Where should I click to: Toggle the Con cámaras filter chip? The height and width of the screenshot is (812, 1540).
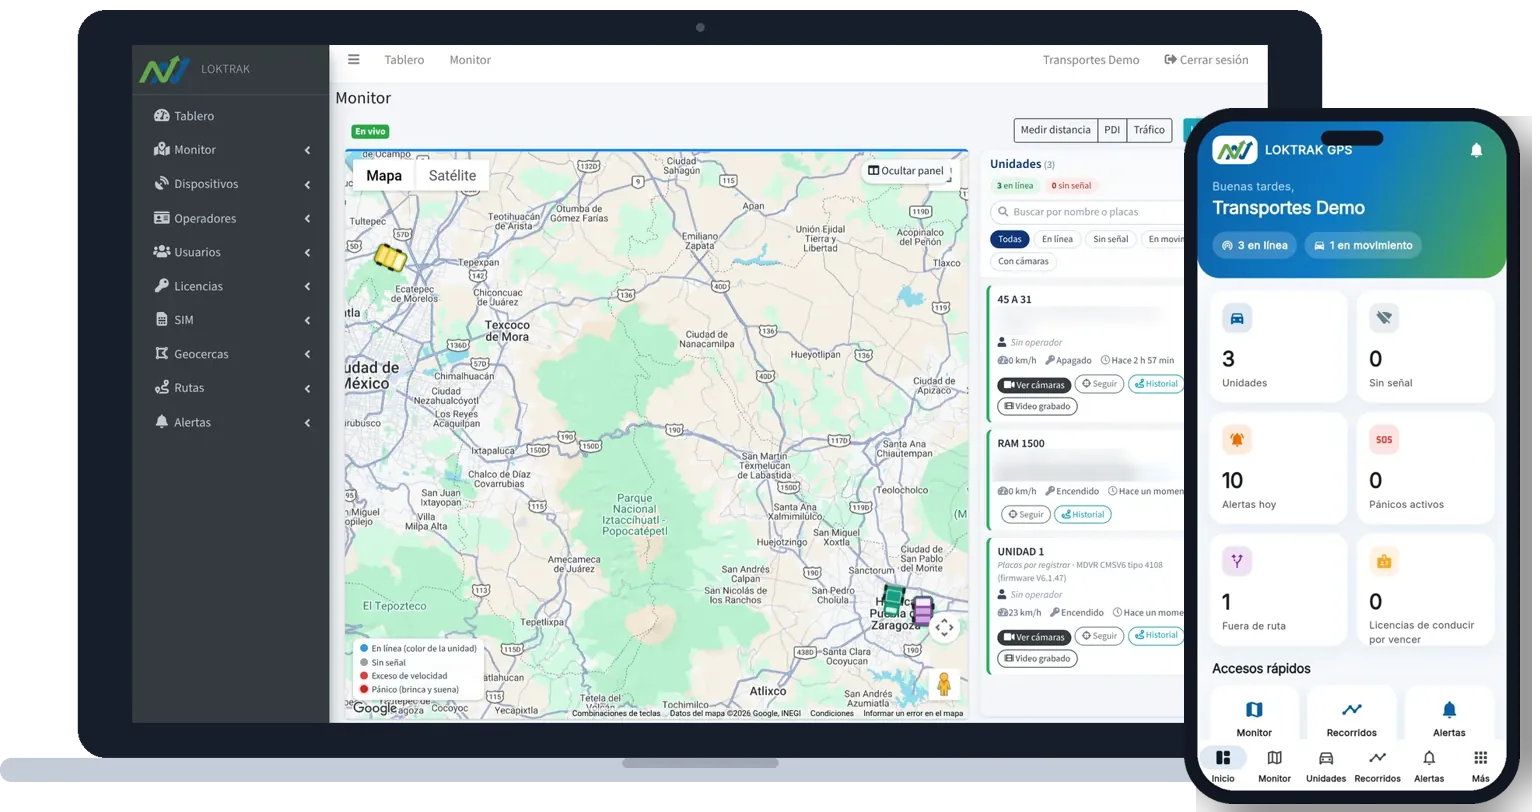[1024, 262]
